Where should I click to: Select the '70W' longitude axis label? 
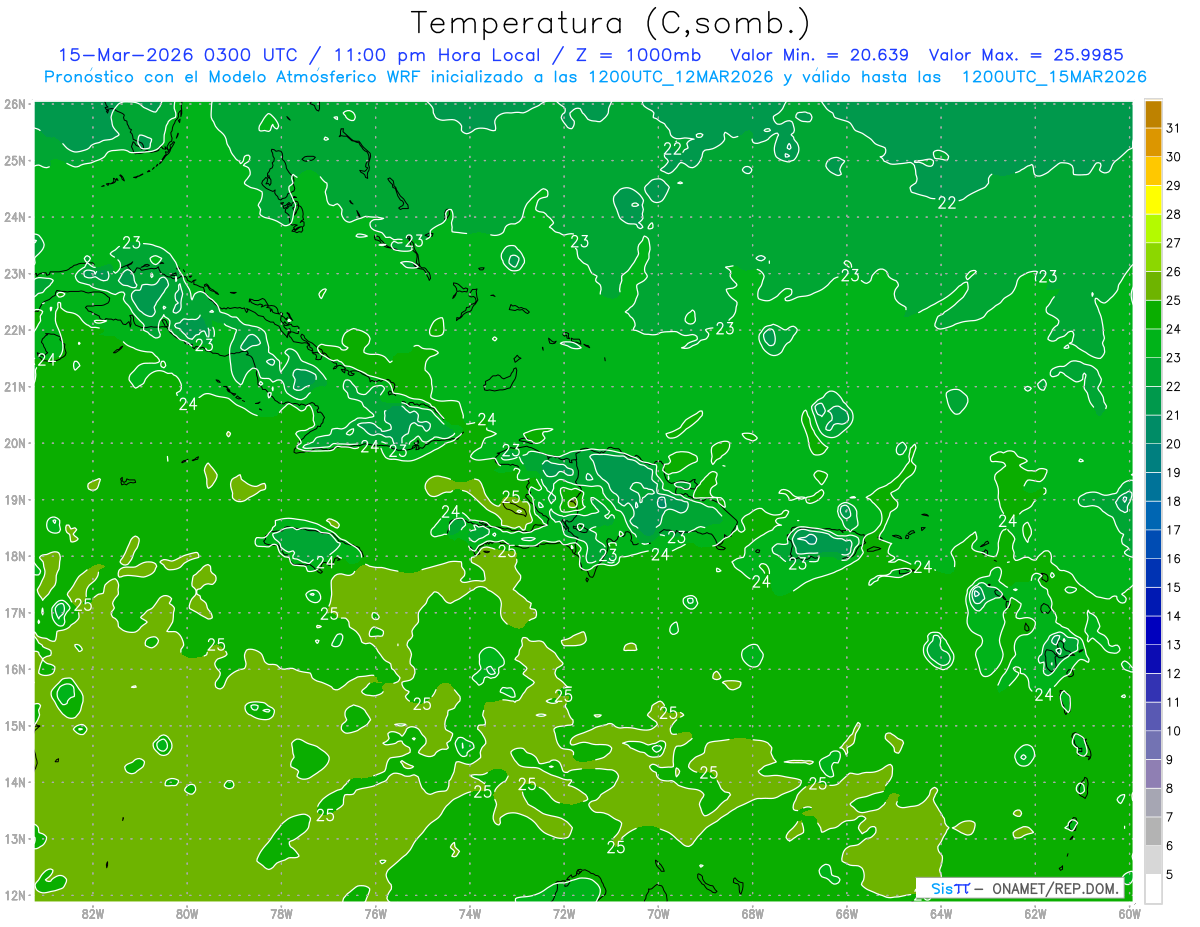click(658, 913)
